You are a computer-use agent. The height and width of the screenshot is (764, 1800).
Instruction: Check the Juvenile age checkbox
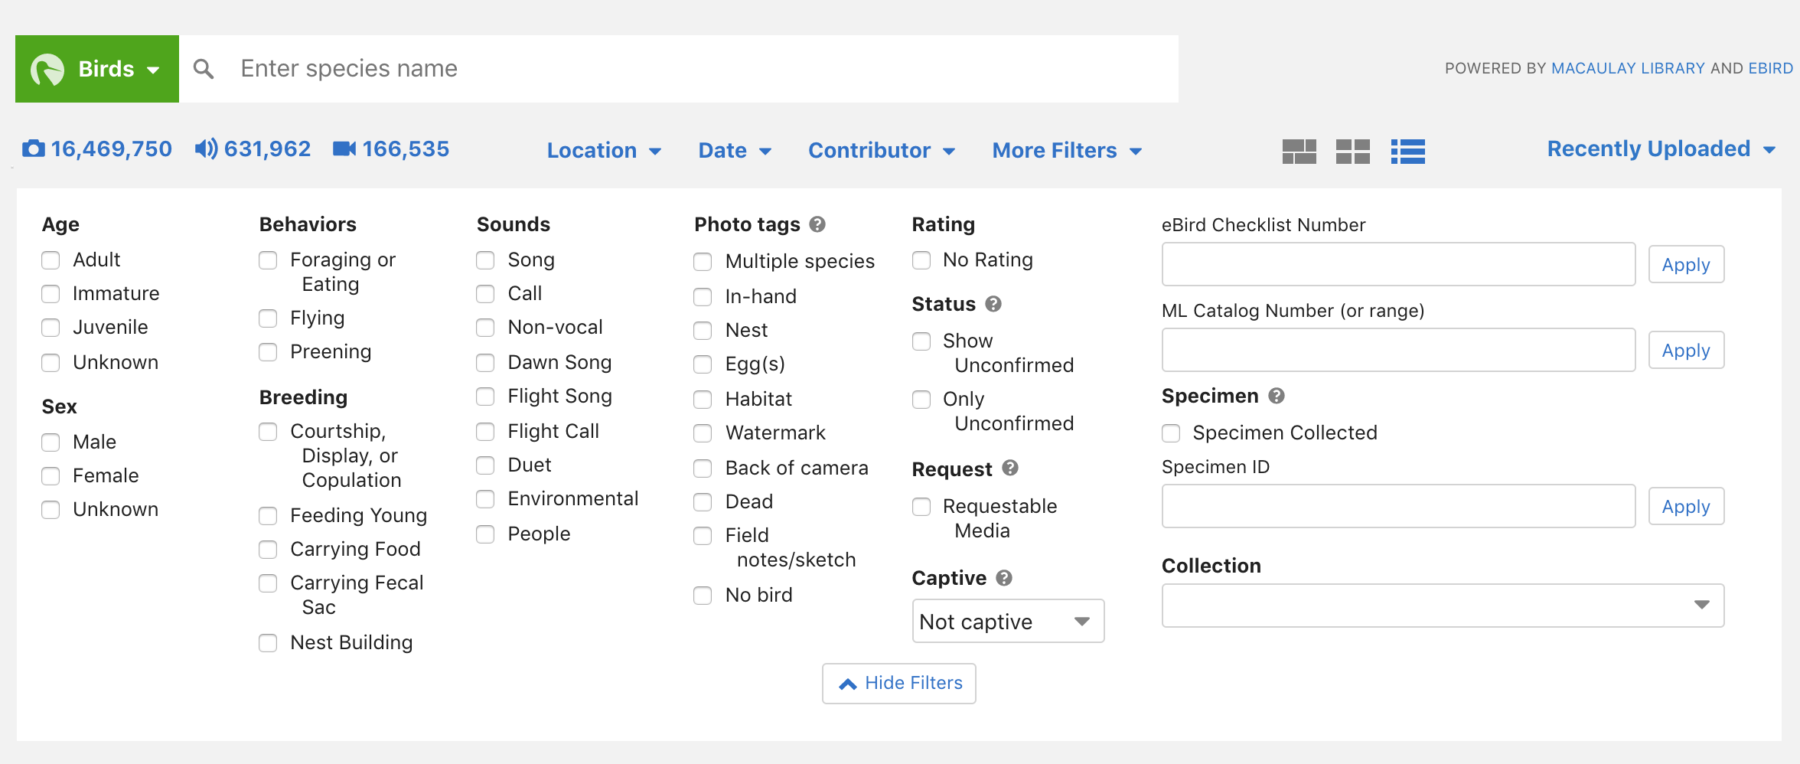pyautogui.click(x=51, y=328)
